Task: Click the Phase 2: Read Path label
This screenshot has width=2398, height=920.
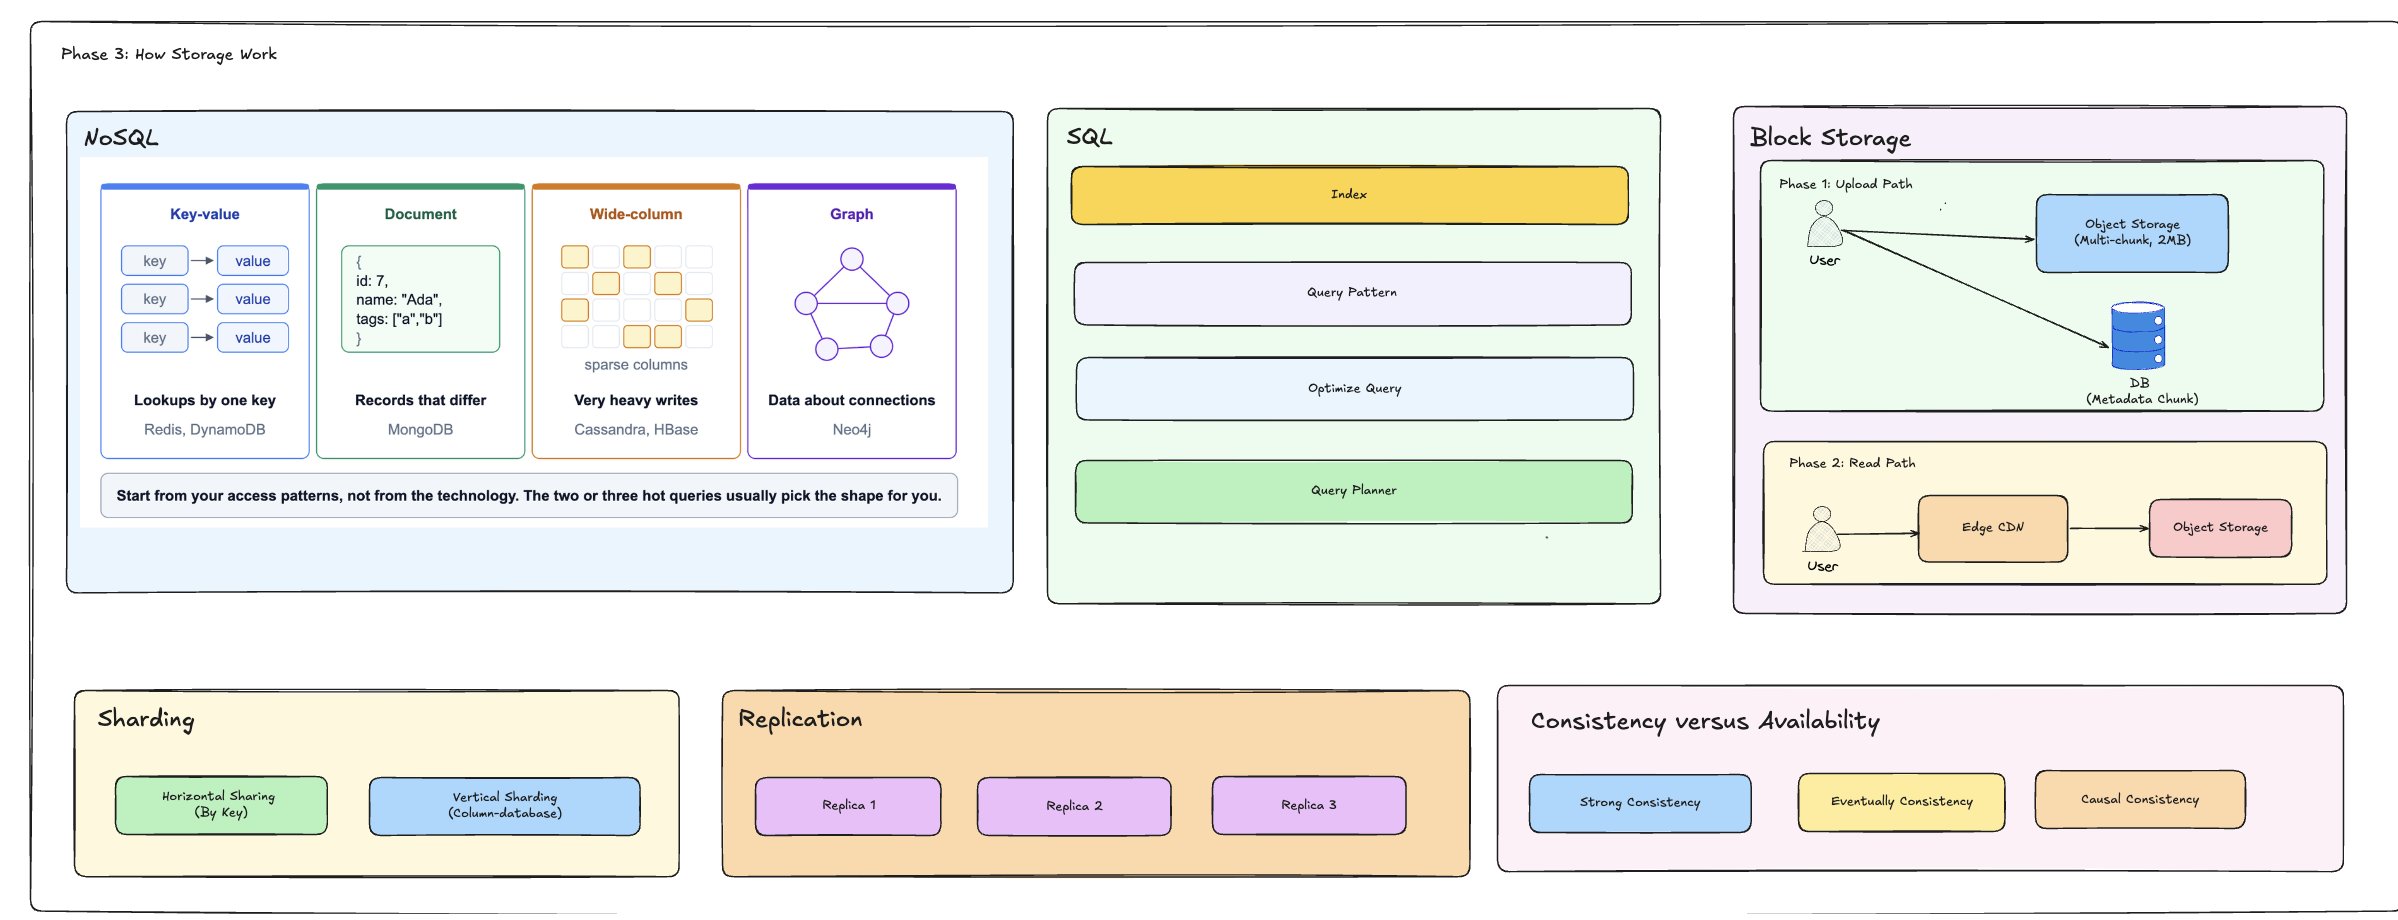Action: coord(1852,463)
